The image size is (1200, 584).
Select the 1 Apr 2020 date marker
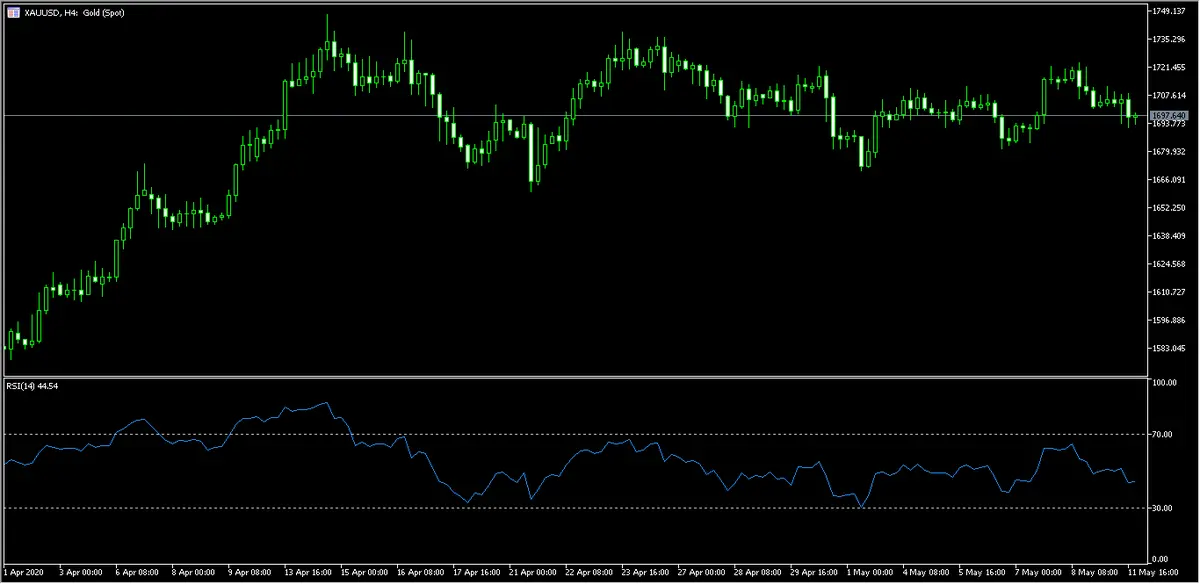pyautogui.click(x=23, y=573)
